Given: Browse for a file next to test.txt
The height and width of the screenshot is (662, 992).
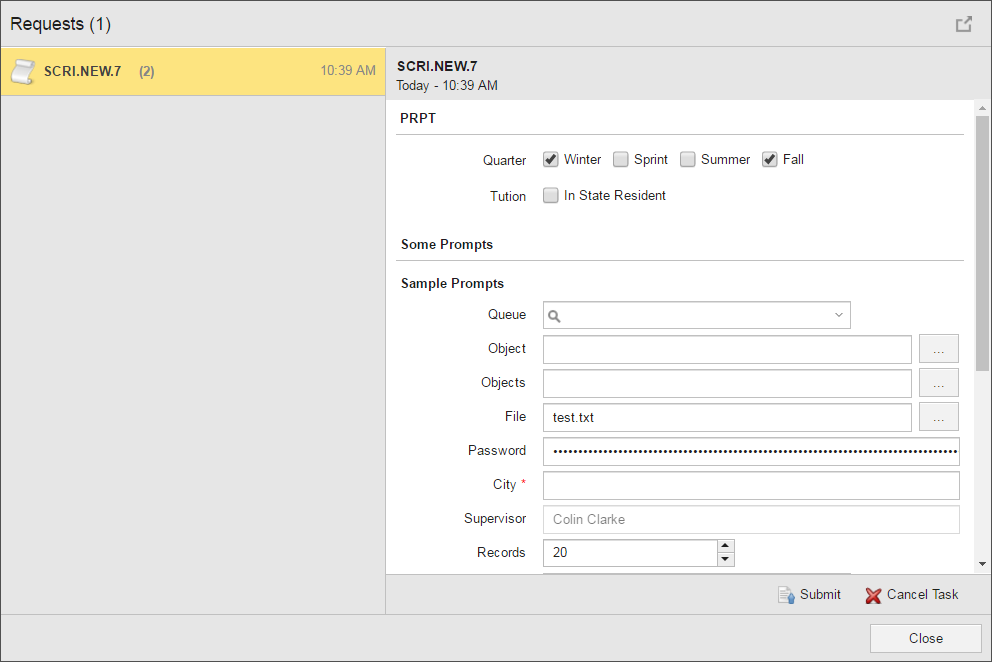Looking at the screenshot, I should pyautogui.click(x=938, y=417).
